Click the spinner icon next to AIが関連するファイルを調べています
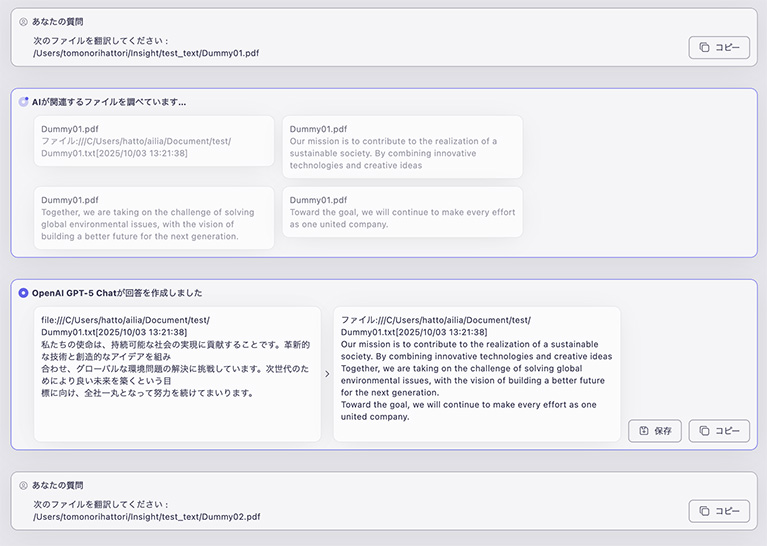Image resolution: width=767 pixels, height=546 pixels. tap(23, 102)
